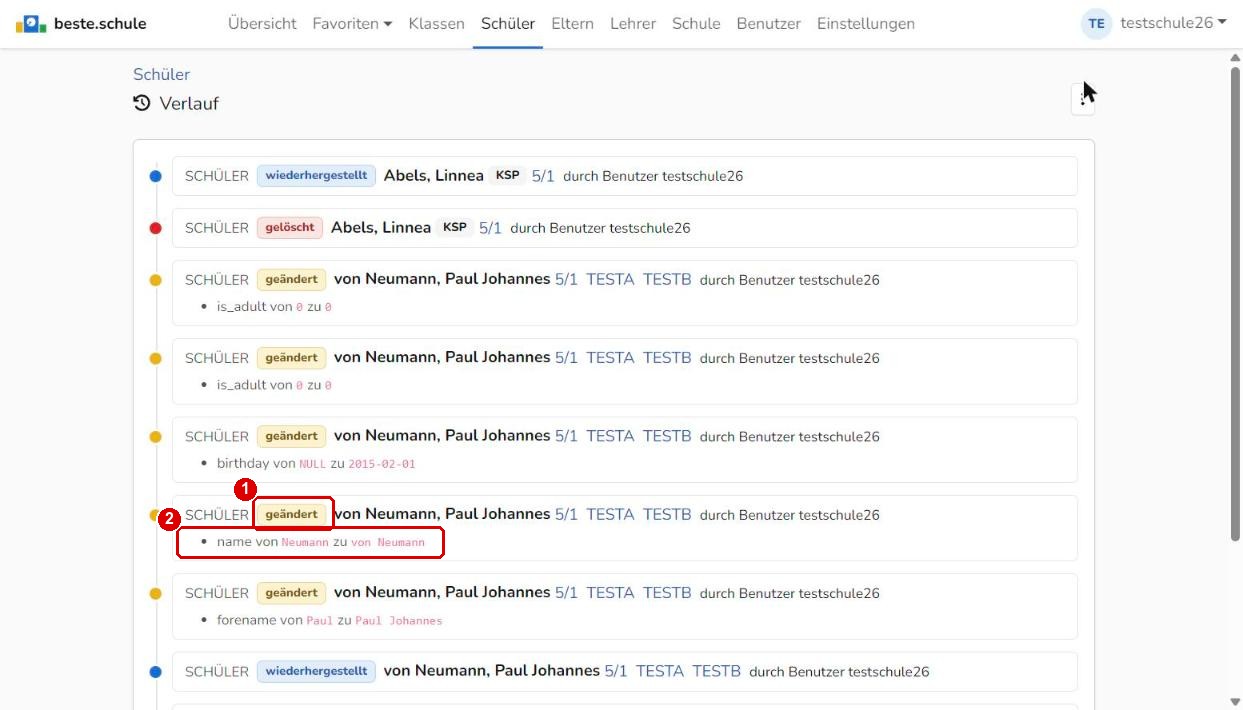Switch to the Schule page
The height and width of the screenshot is (710, 1243).
pos(696,23)
